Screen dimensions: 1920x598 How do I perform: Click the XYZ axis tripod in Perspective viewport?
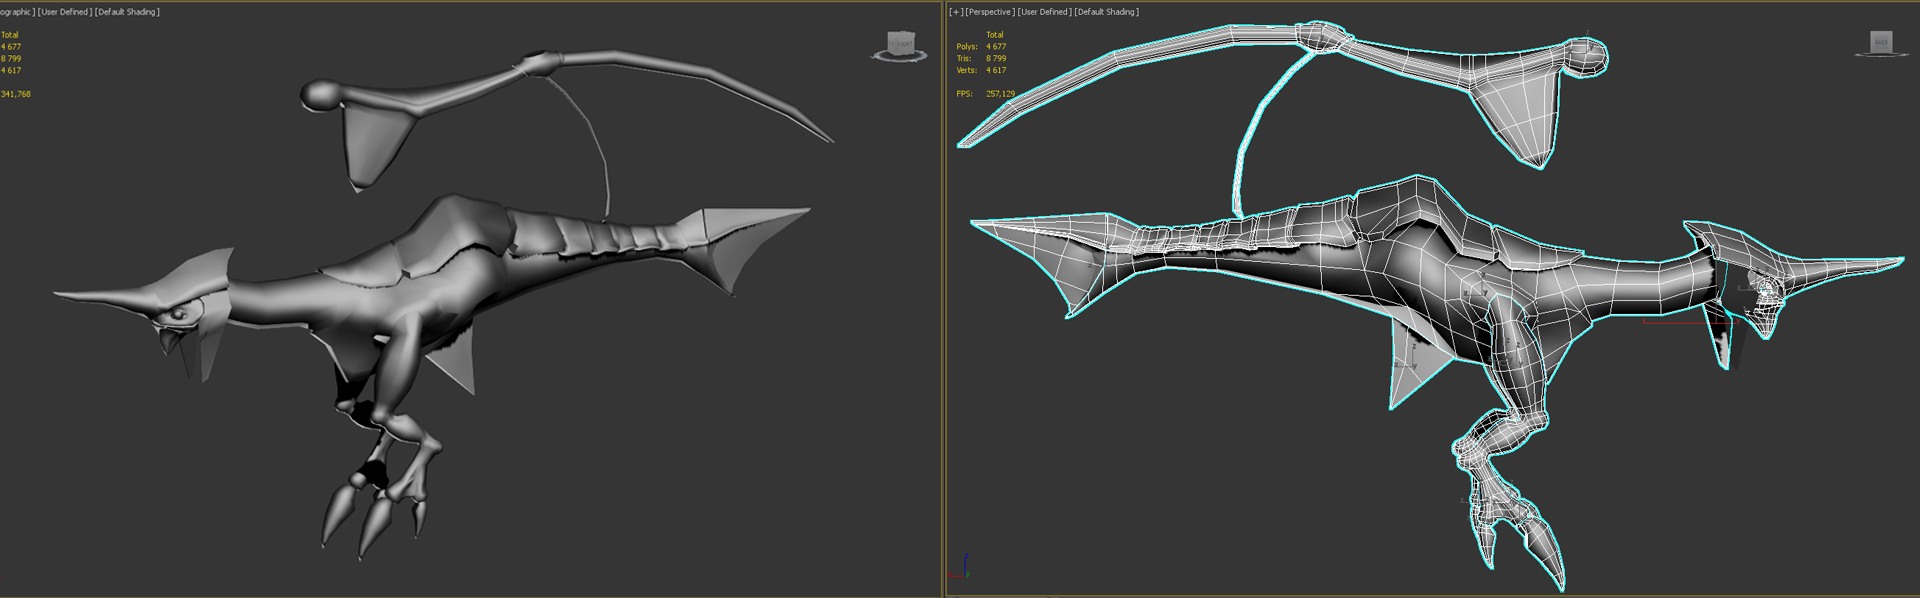(x=962, y=568)
